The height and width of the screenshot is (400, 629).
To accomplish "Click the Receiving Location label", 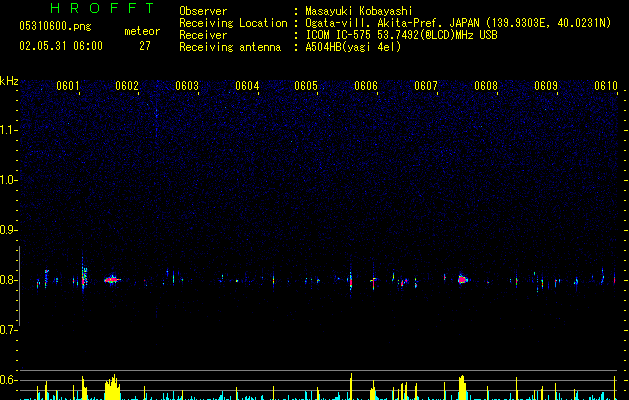I will pos(233,23).
